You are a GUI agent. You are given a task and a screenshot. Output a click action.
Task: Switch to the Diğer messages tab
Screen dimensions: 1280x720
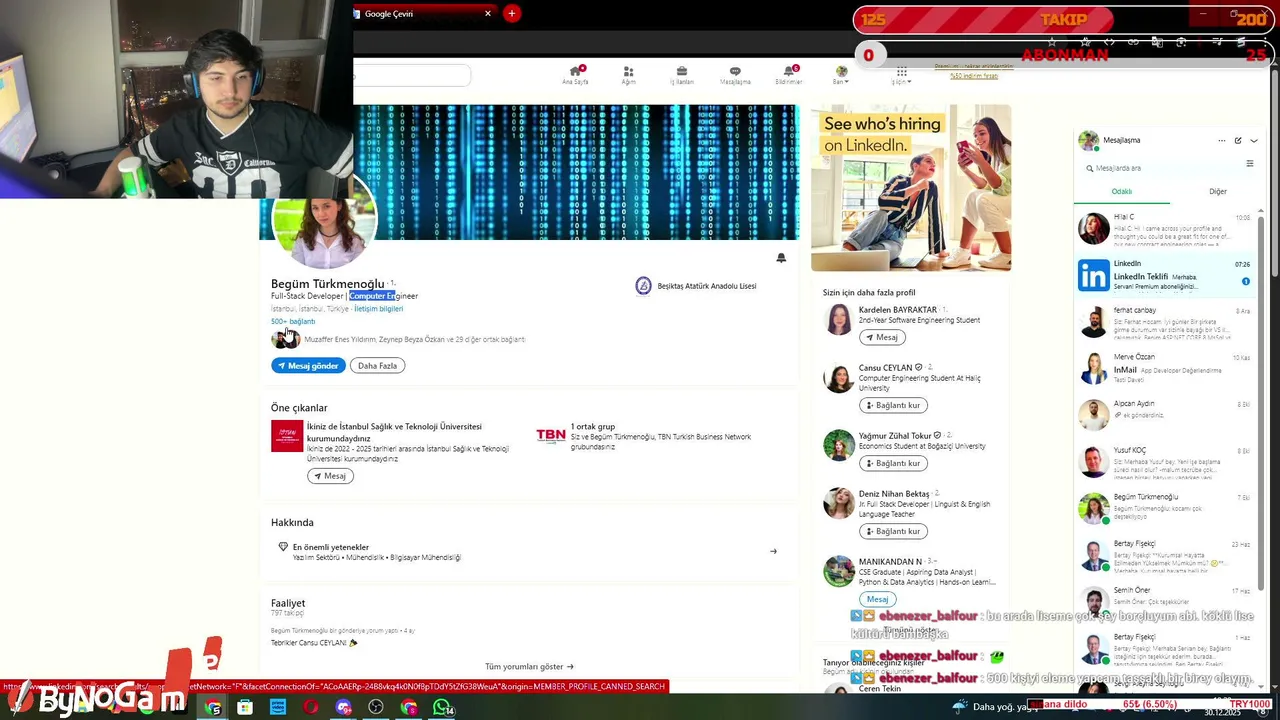click(x=1218, y=192)
